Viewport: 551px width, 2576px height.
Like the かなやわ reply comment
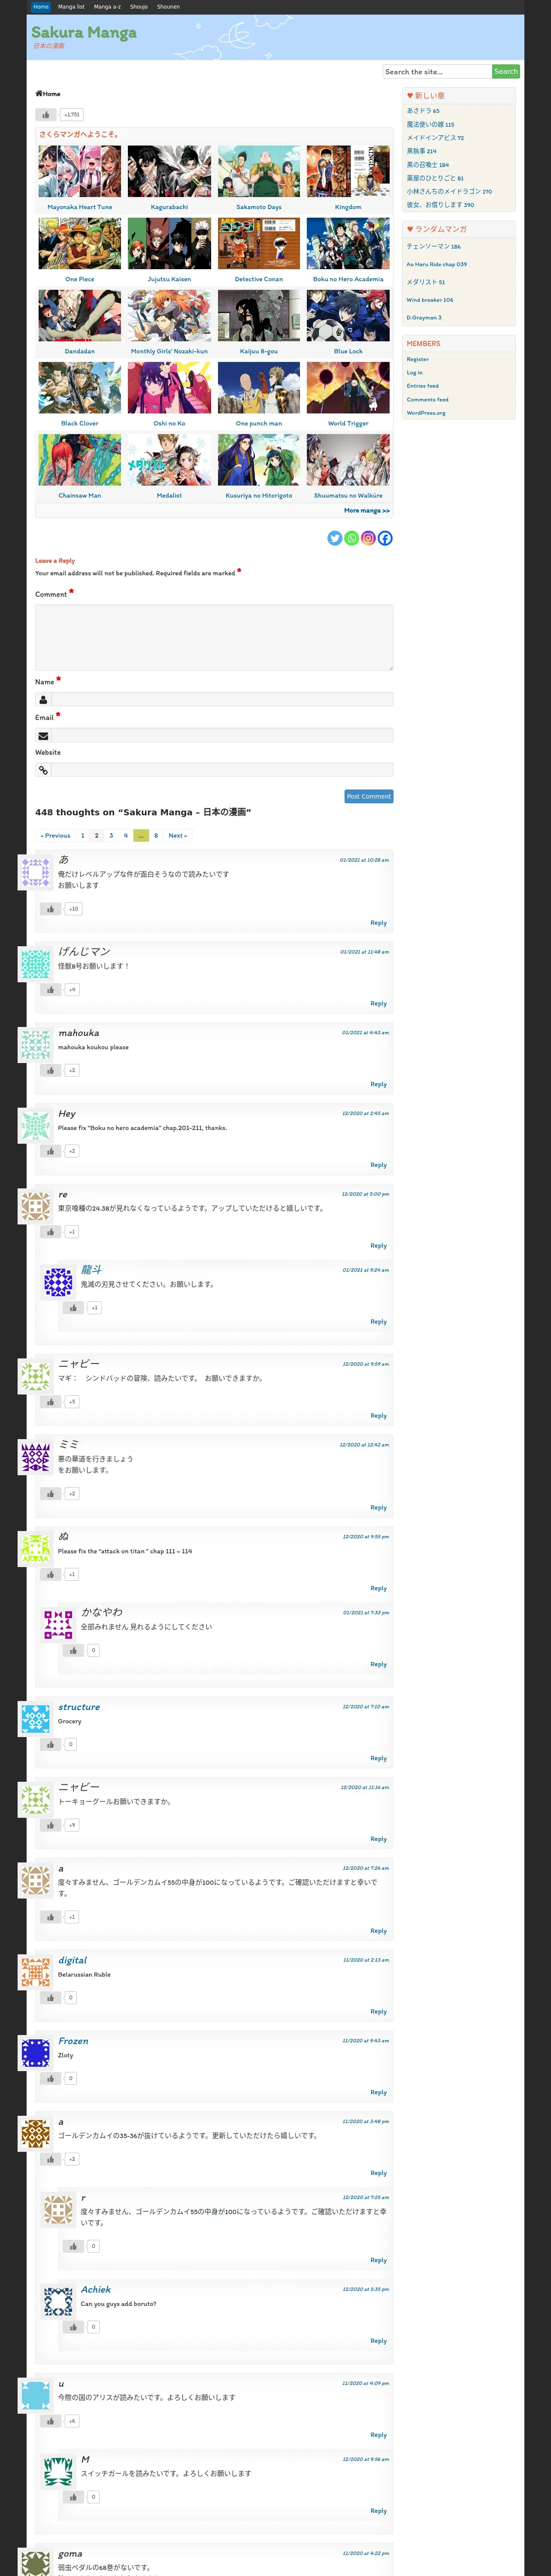click(x=73, y=1651)
